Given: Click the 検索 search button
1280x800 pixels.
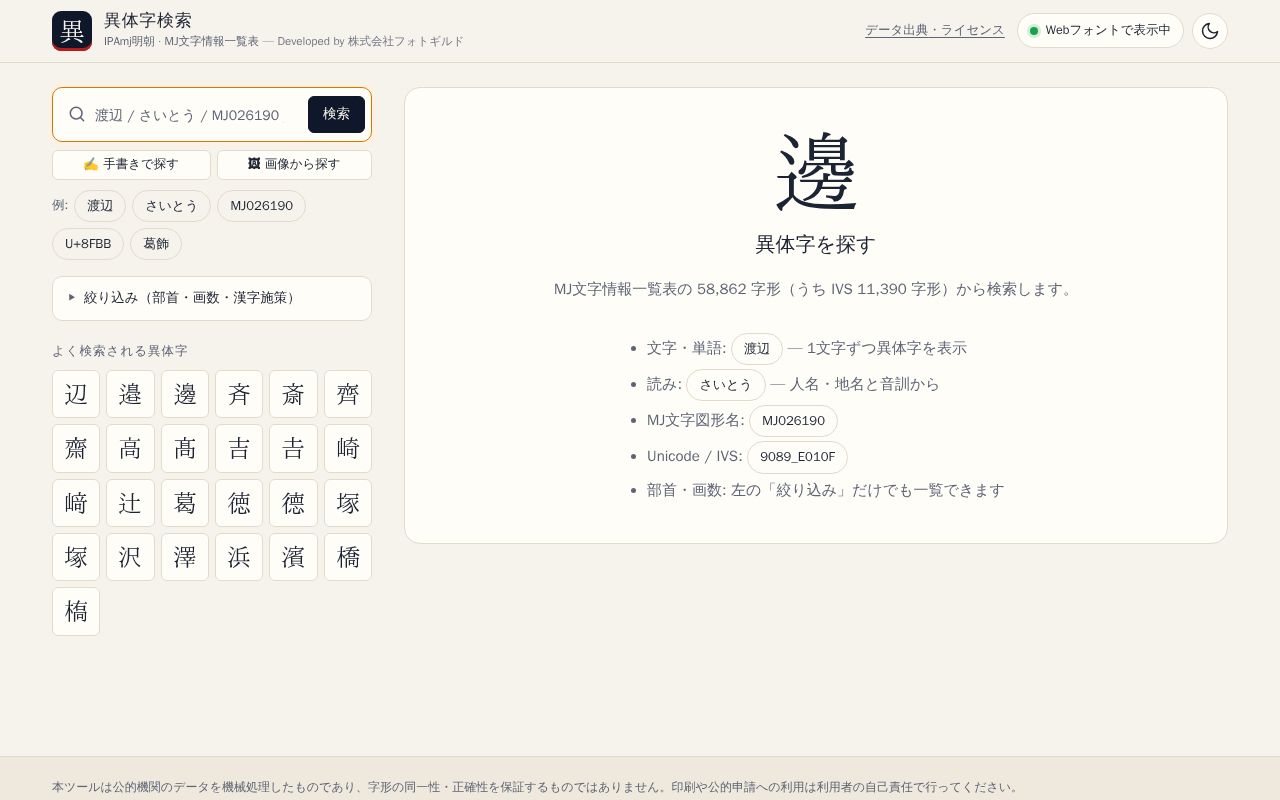Looking at the screenshot, I should coord(336,115).
